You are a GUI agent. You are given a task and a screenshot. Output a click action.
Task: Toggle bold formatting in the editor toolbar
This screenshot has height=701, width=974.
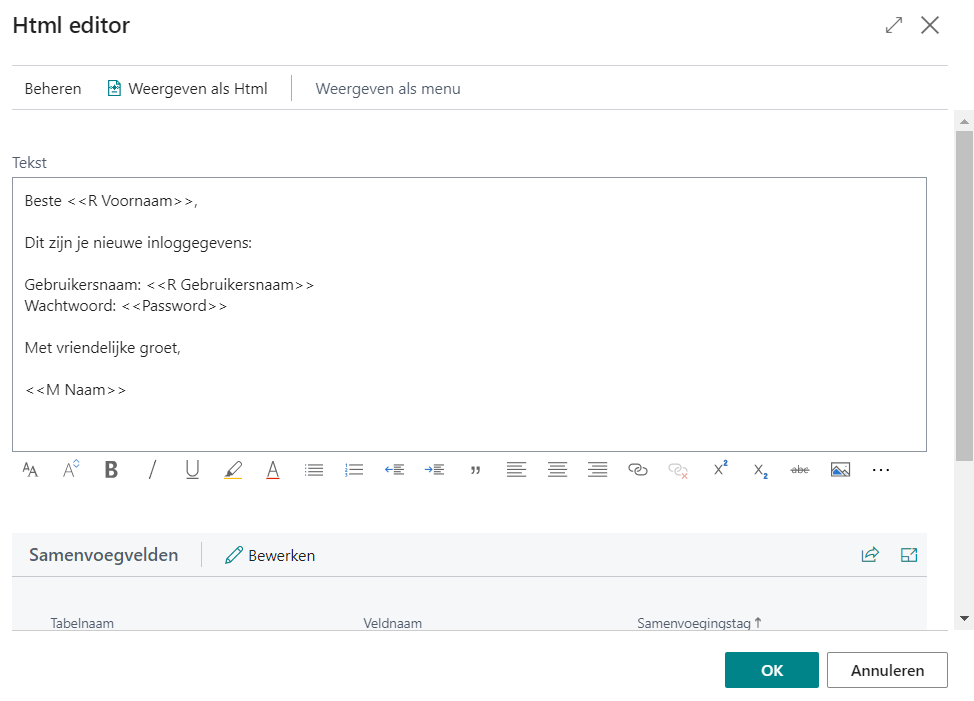point(111,470)
